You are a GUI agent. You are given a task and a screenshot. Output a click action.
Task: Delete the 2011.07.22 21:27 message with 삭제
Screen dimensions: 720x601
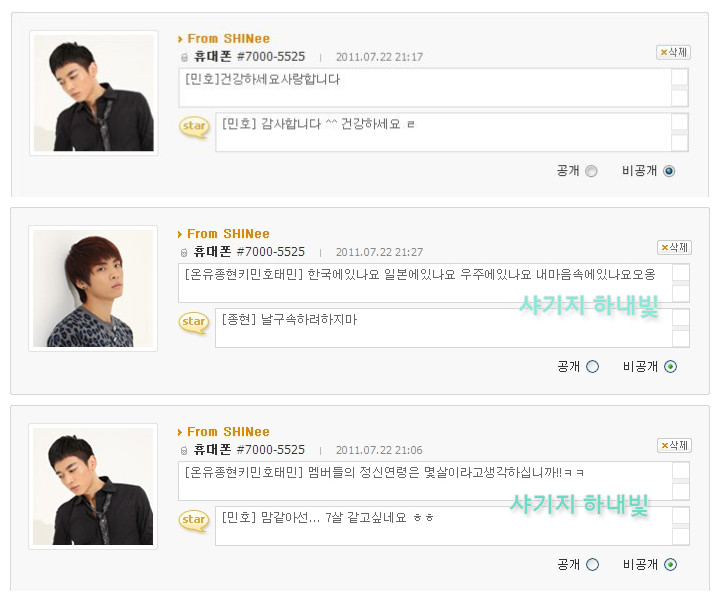[x=674, y=247]
